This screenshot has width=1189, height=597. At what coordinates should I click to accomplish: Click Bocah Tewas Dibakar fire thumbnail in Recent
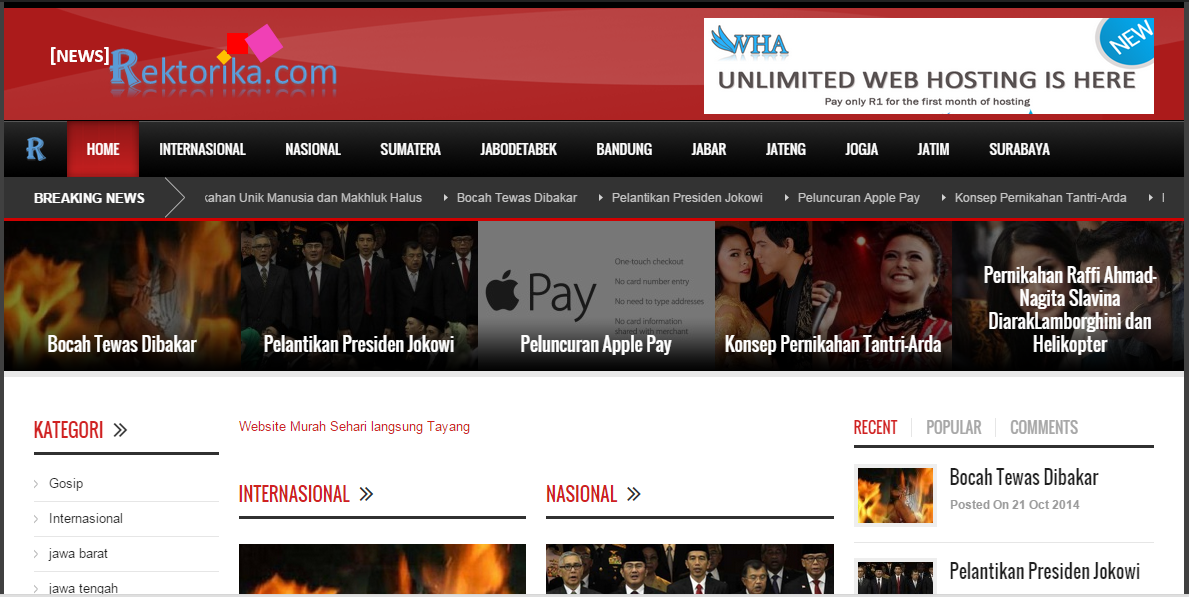894,495
